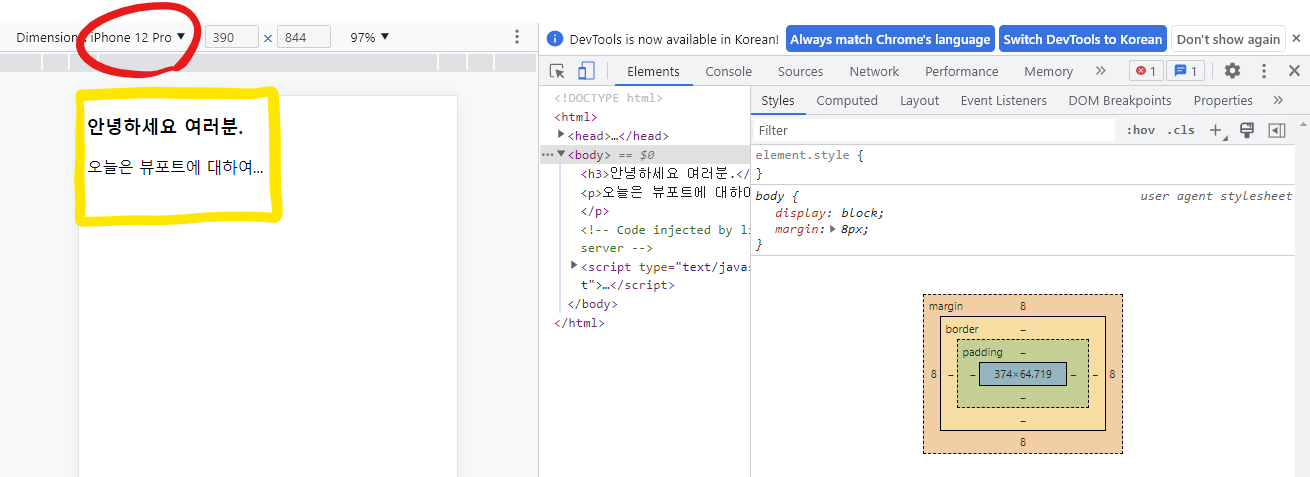Click the paragraph 오늘은 뷰포트에 대하여...
The width and height of the screenshot is (1310, 477).
click(x=175, y=167)
